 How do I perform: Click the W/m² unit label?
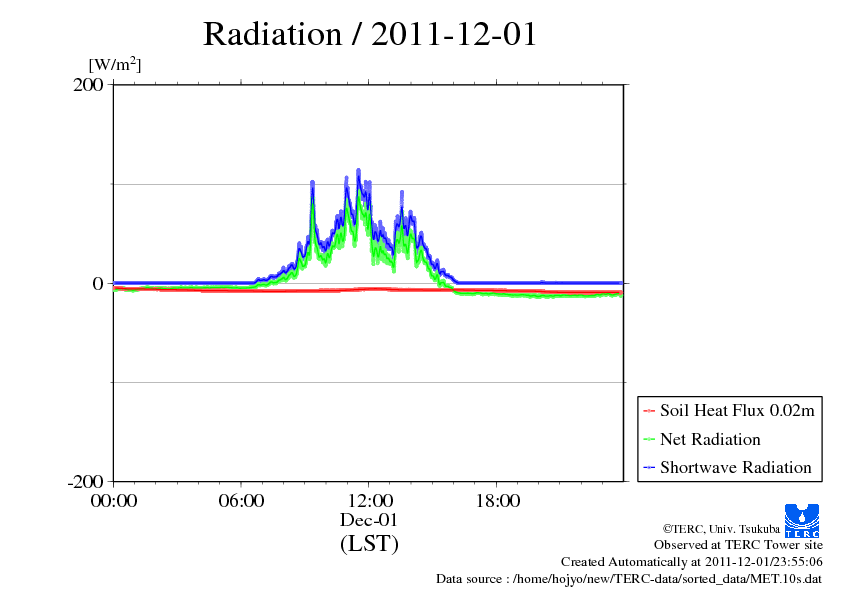click(115, 65)
